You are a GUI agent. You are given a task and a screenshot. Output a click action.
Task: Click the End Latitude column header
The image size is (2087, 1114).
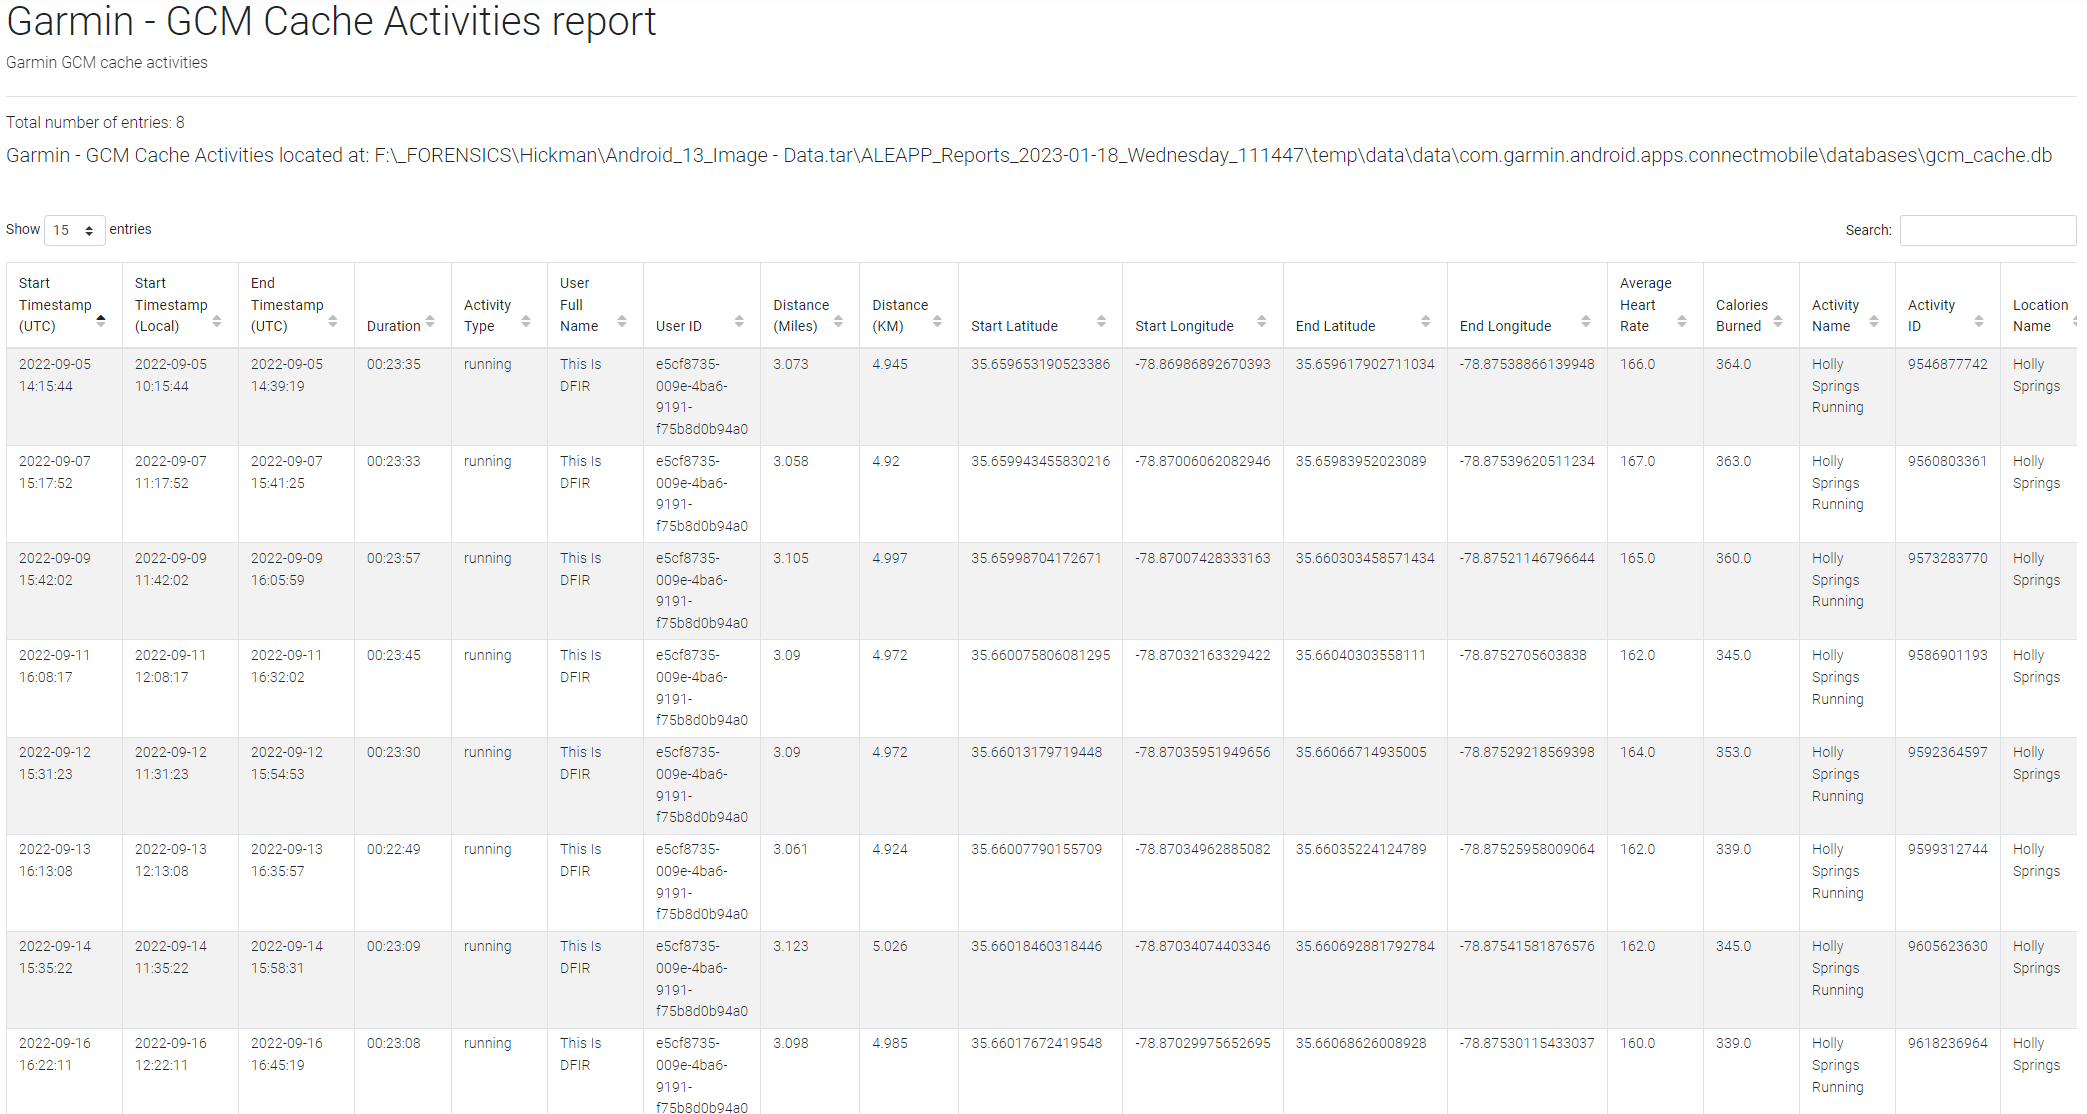[1335, 326]
